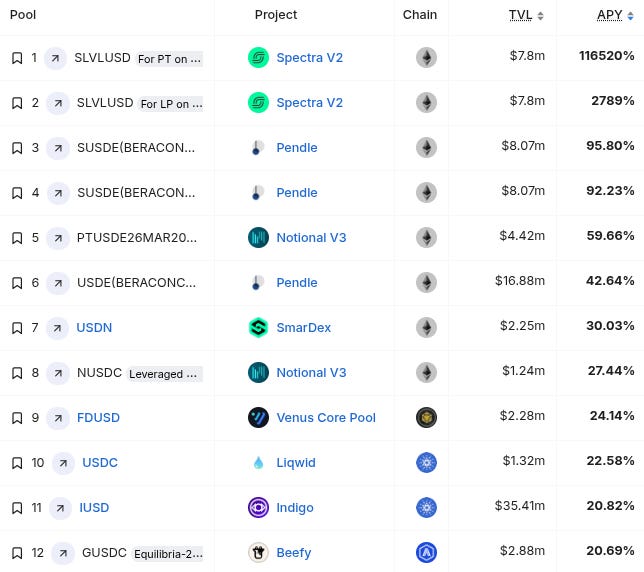The image size is (644, 572).
Task: Open the FDUSD pool link
Action: [x=98, y=418]
